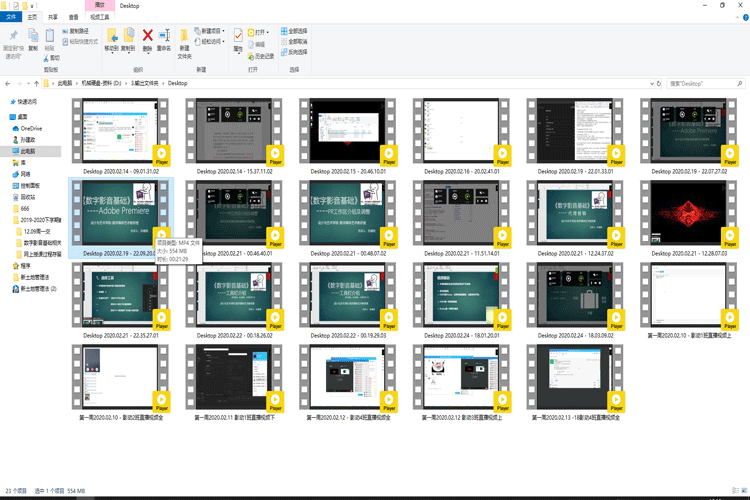Expand the 新建项目 dropdown
This screenshot has width=750, height=500.
pos(212,31)
